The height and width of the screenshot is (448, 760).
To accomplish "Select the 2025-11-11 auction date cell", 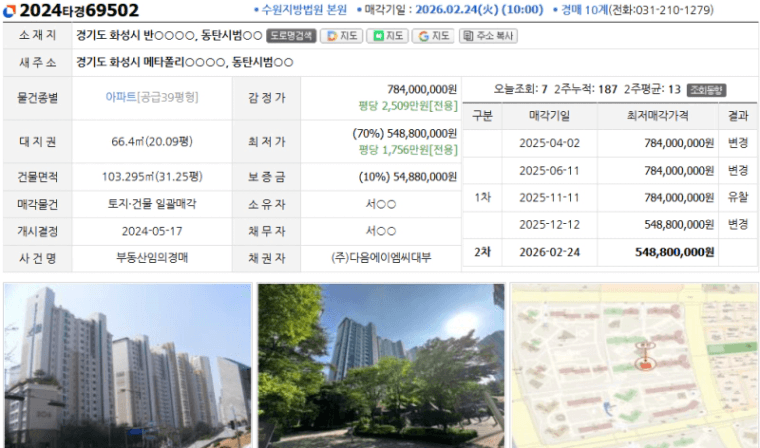I will (549, 198).
